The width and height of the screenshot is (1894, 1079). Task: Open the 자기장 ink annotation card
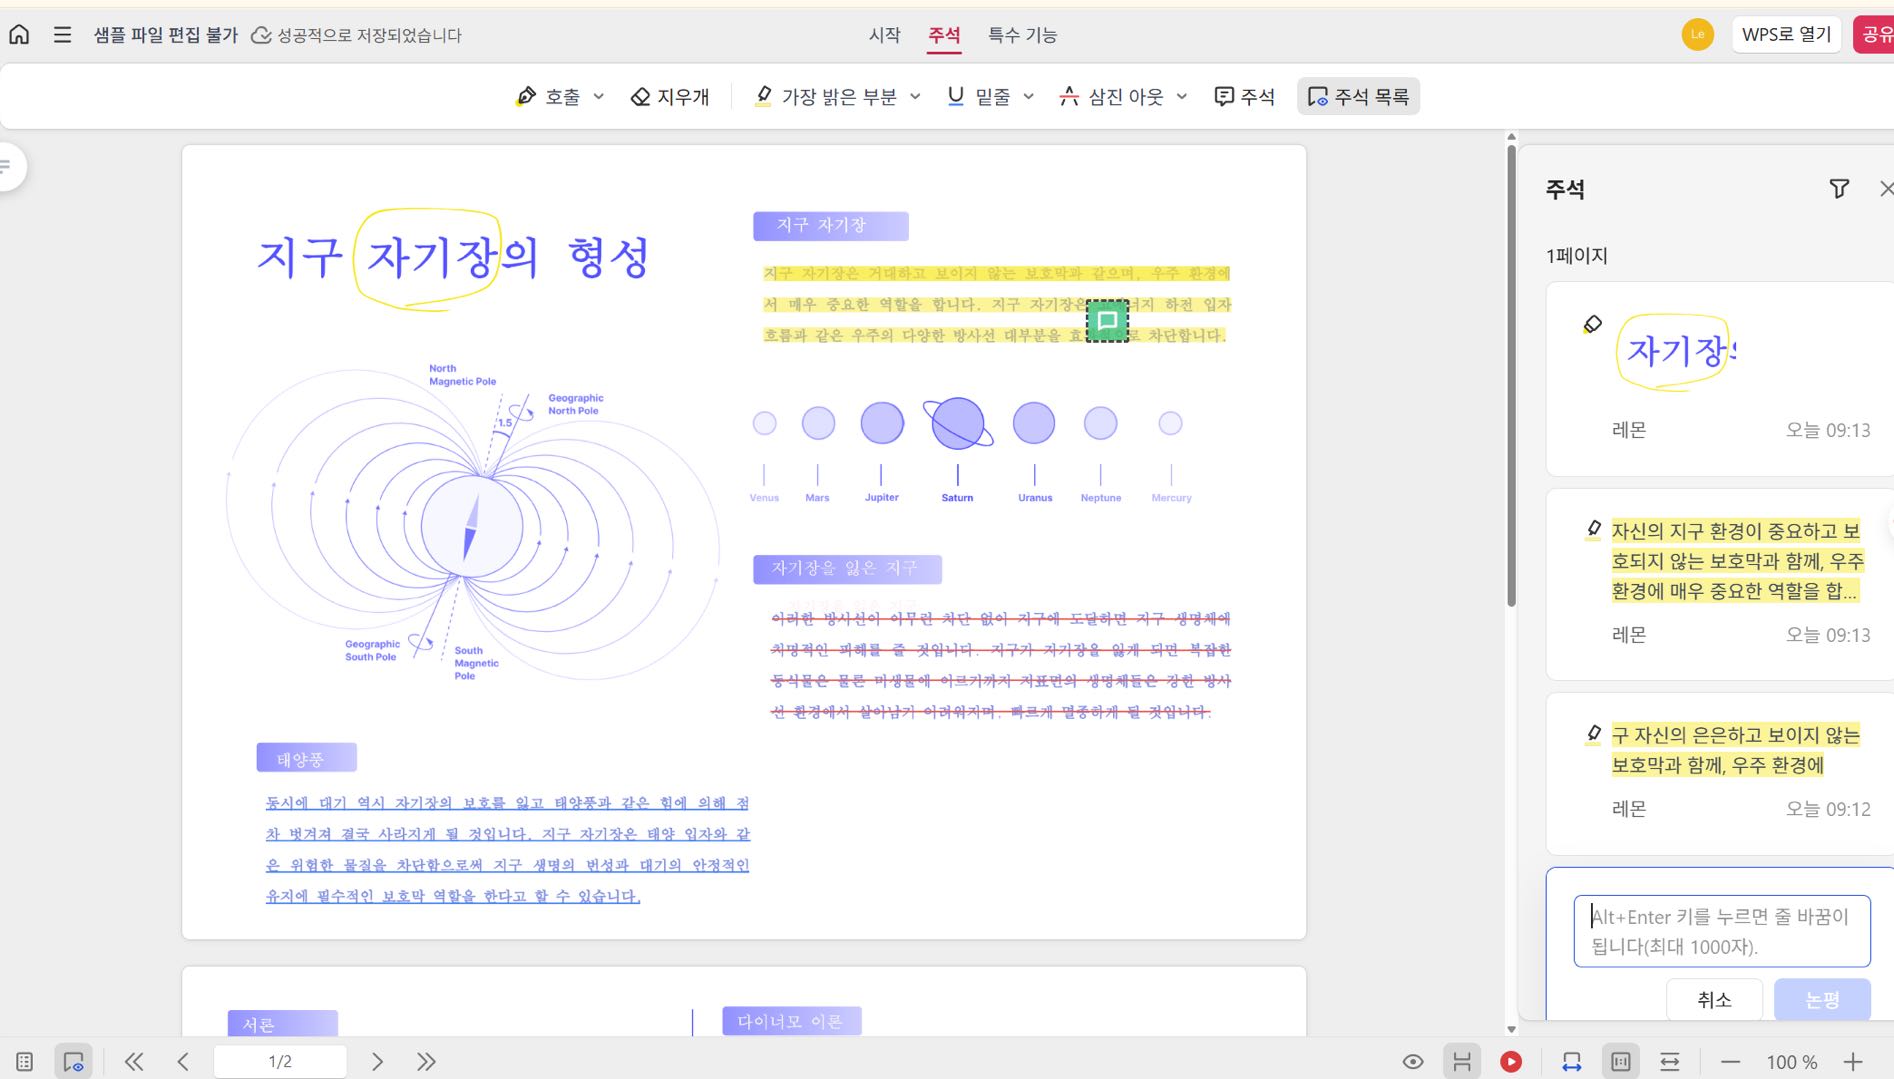coord(1720,379)
